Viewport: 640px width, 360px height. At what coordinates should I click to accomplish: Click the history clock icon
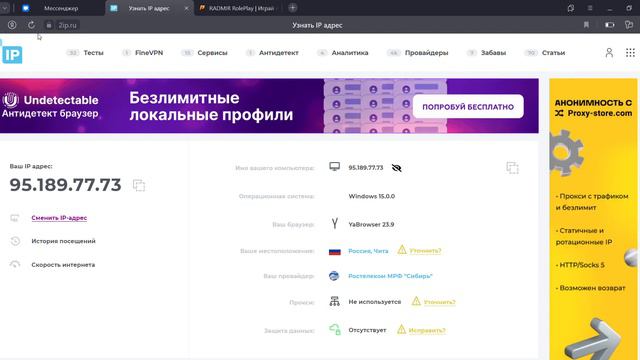coord(15,241)
